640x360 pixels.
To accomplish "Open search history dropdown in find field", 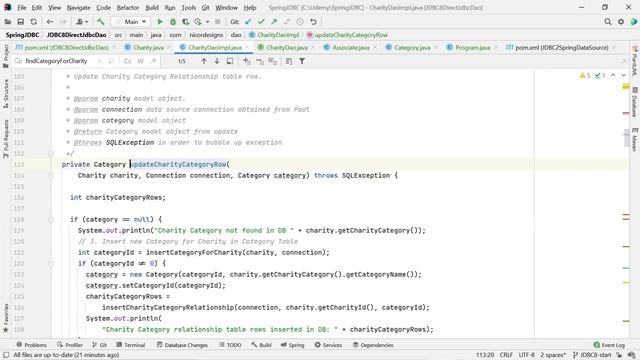I will [x=18, y=61].
